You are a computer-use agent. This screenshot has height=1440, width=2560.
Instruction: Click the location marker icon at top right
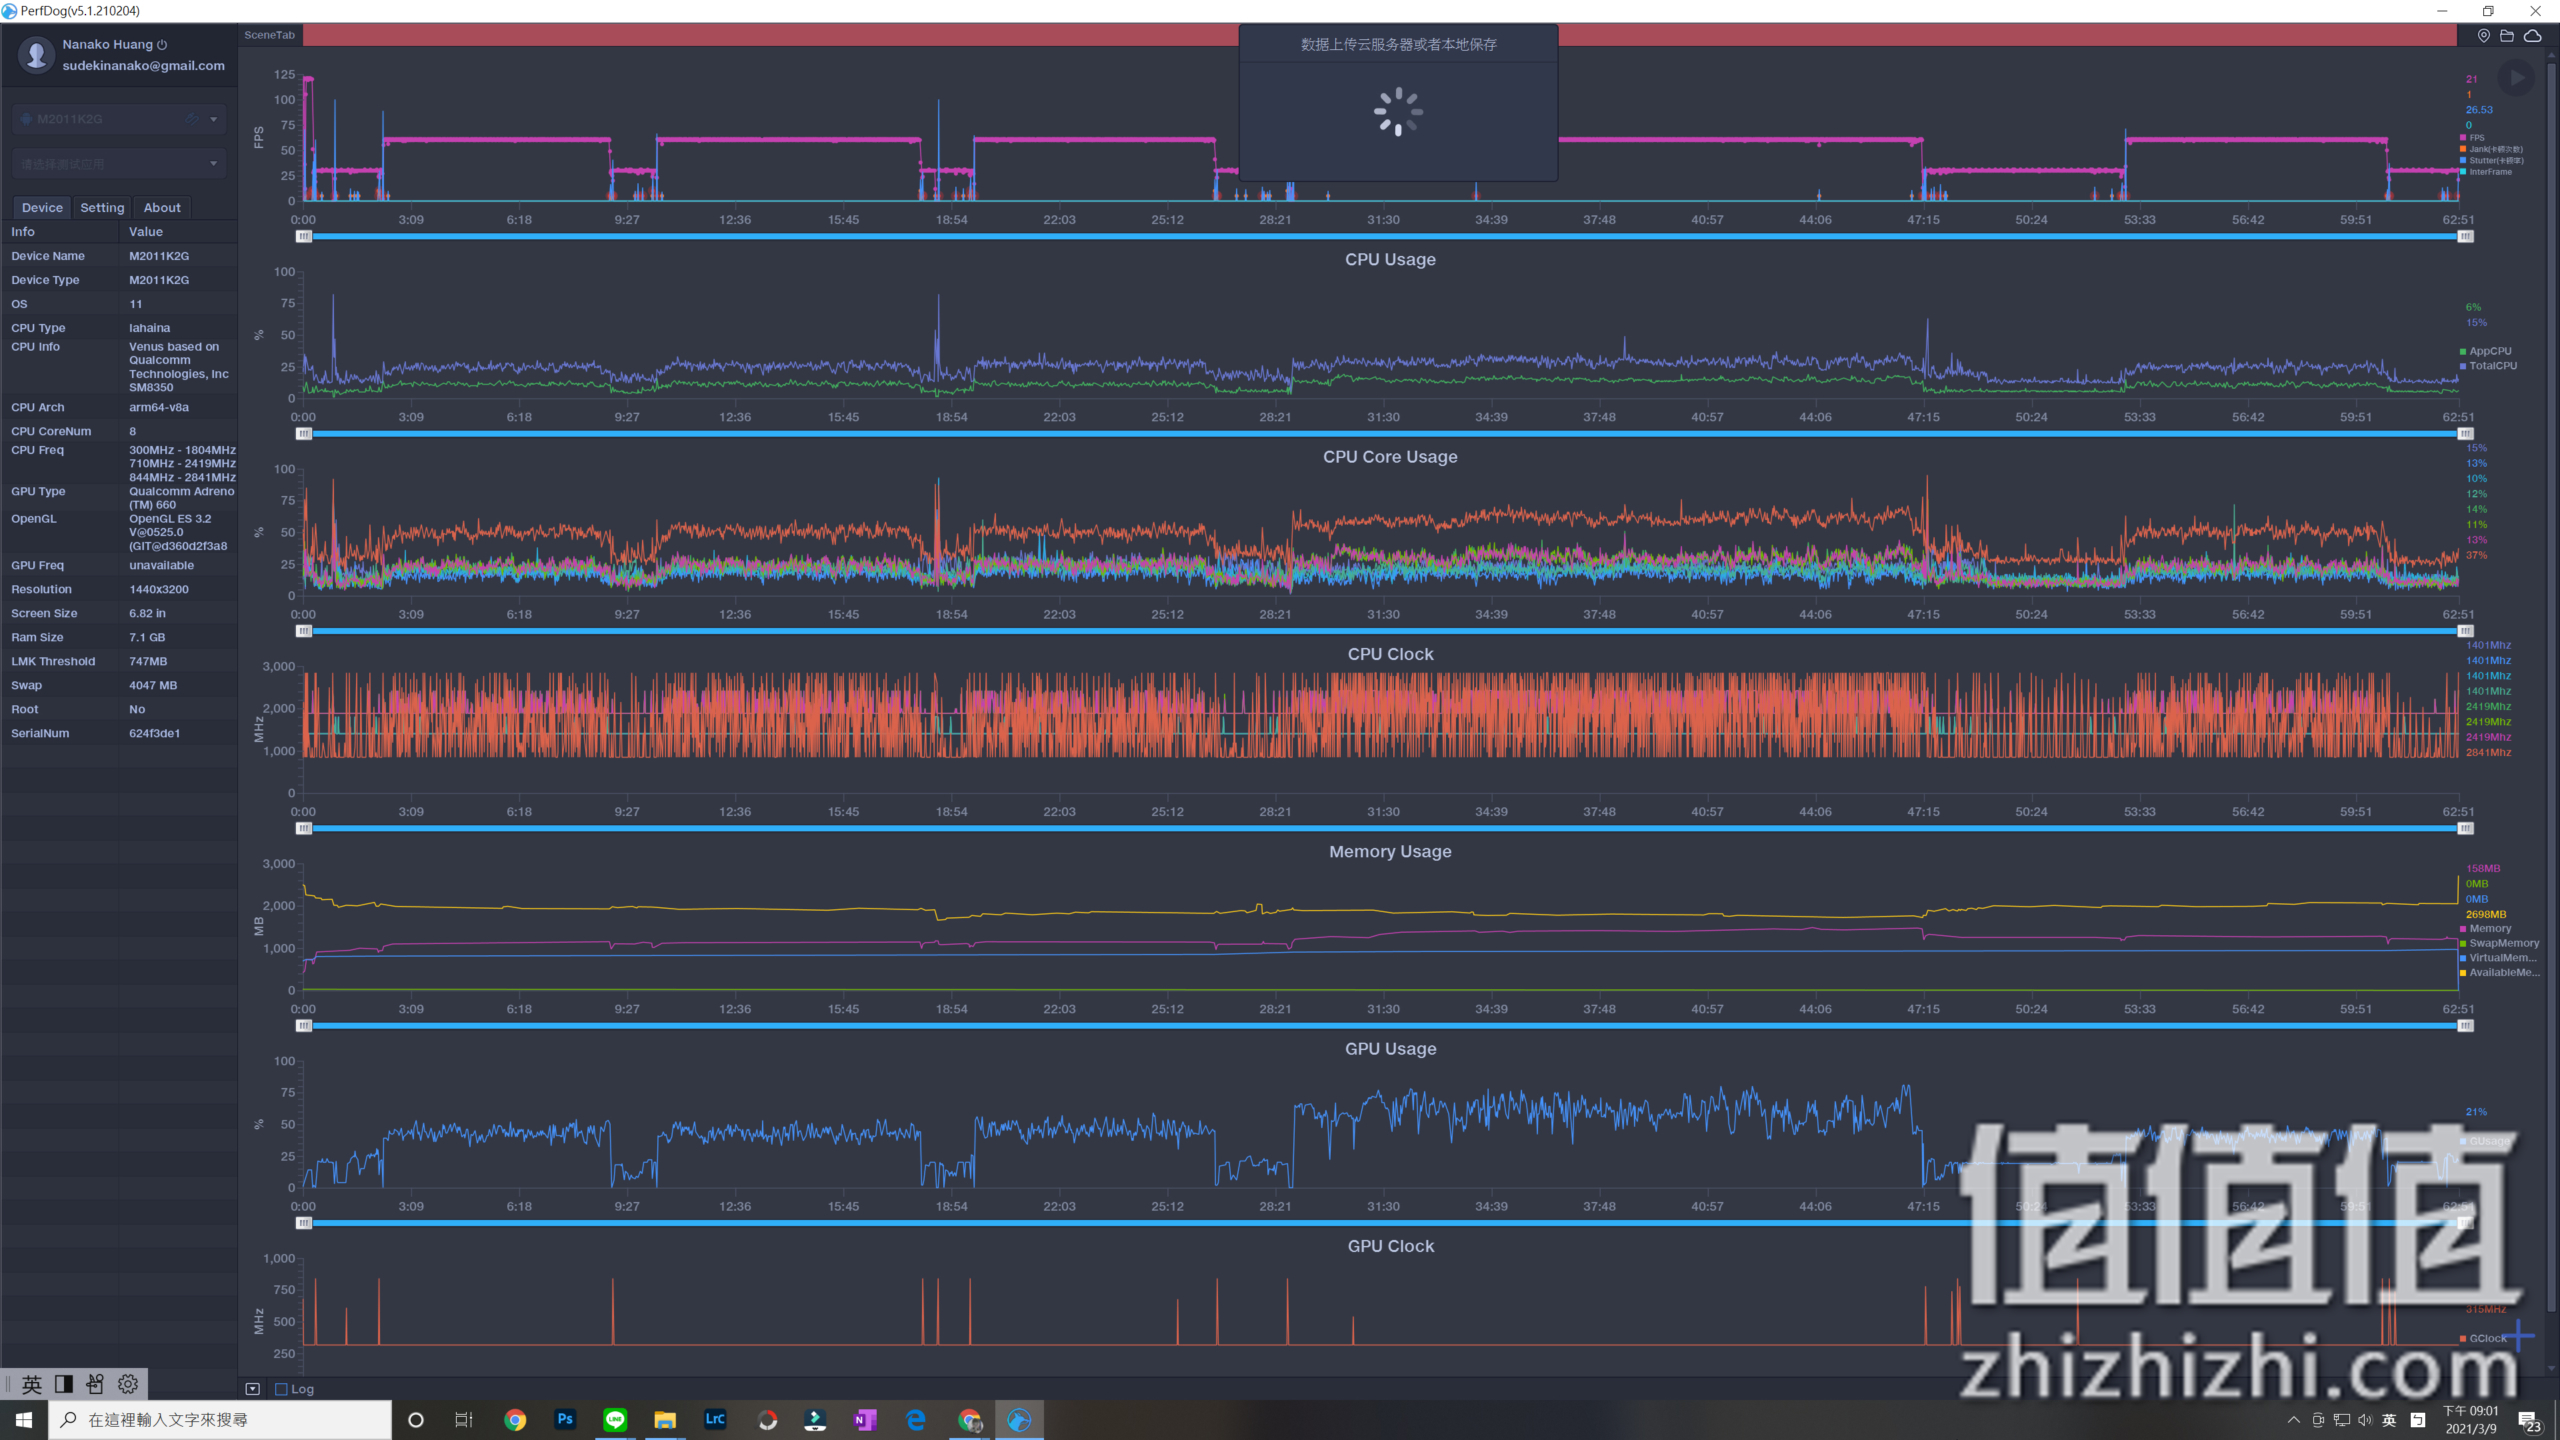[2483, 35]
